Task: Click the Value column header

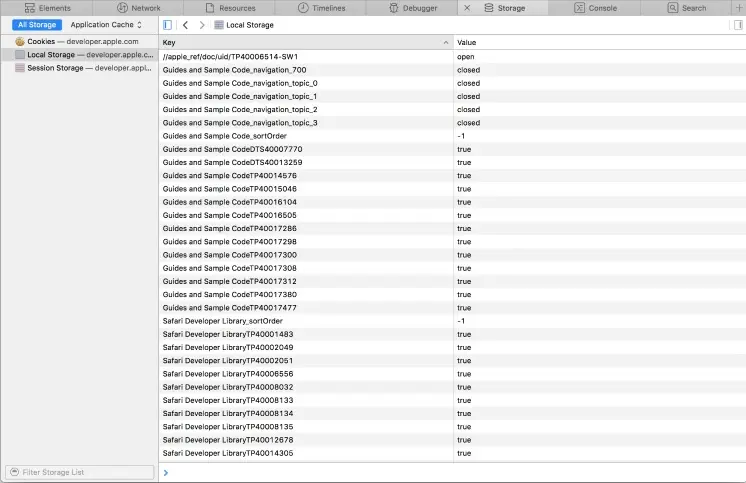Action: [x=599, y=42]
